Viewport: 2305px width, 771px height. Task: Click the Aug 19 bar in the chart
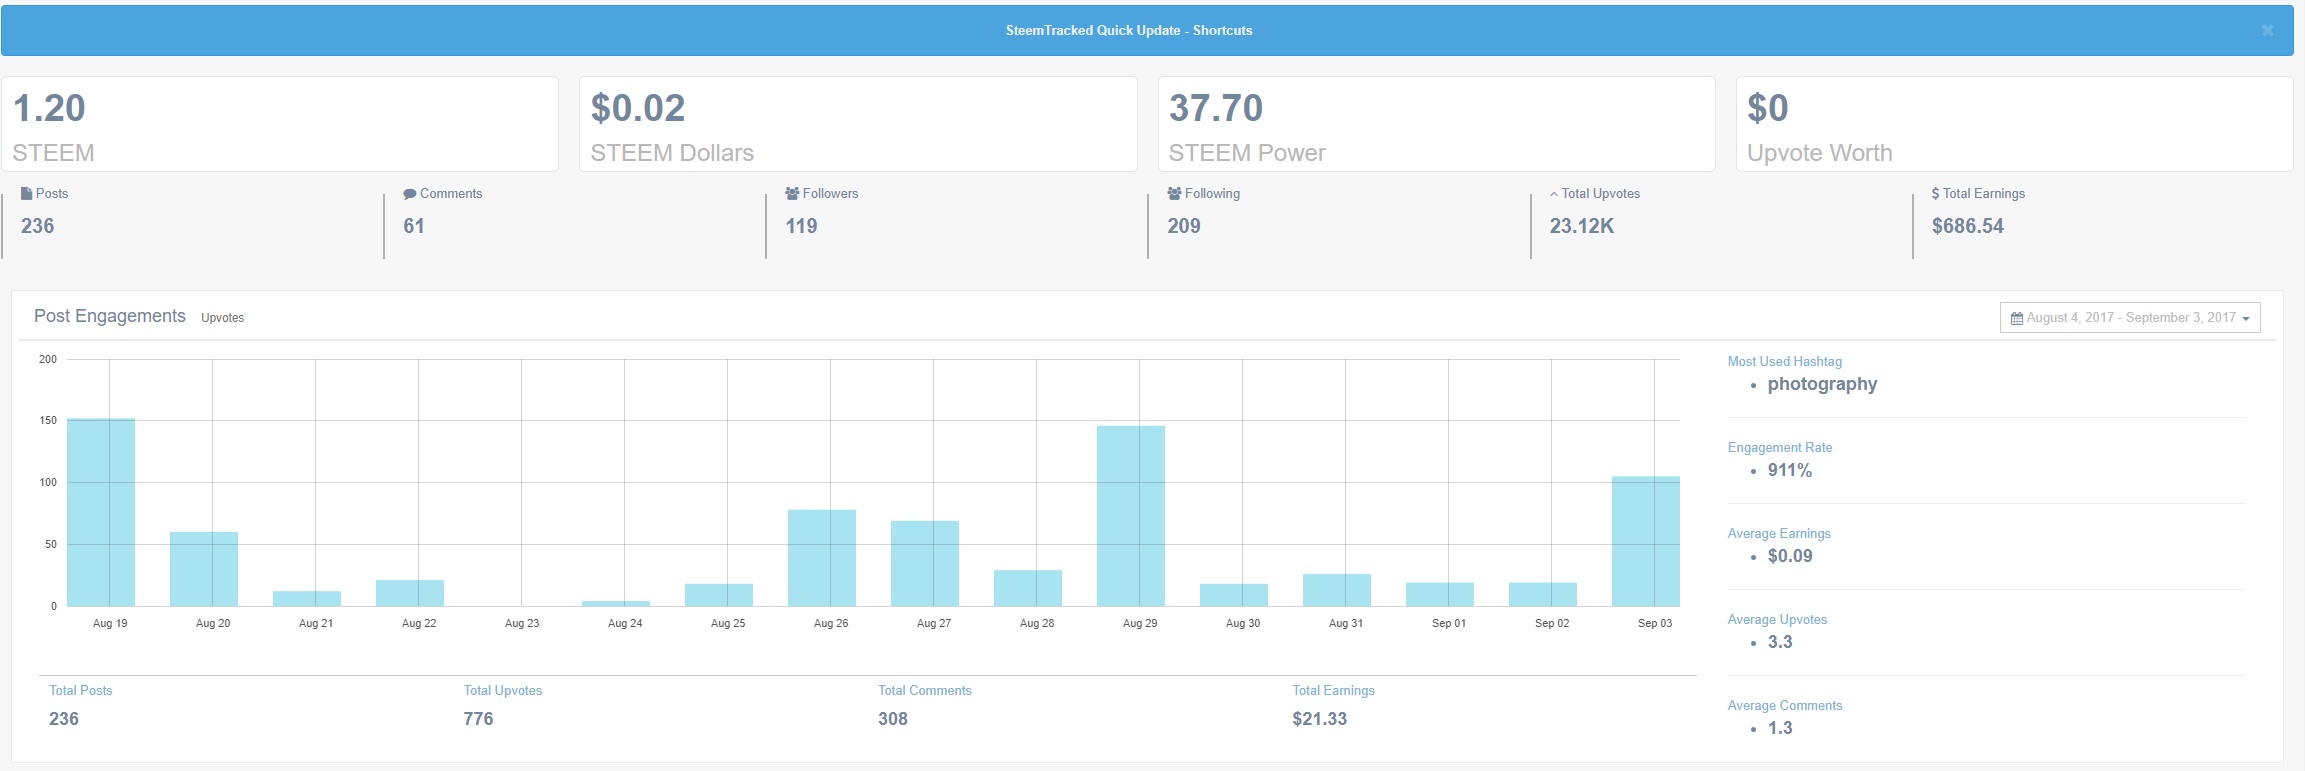click(x=101, y=512)
